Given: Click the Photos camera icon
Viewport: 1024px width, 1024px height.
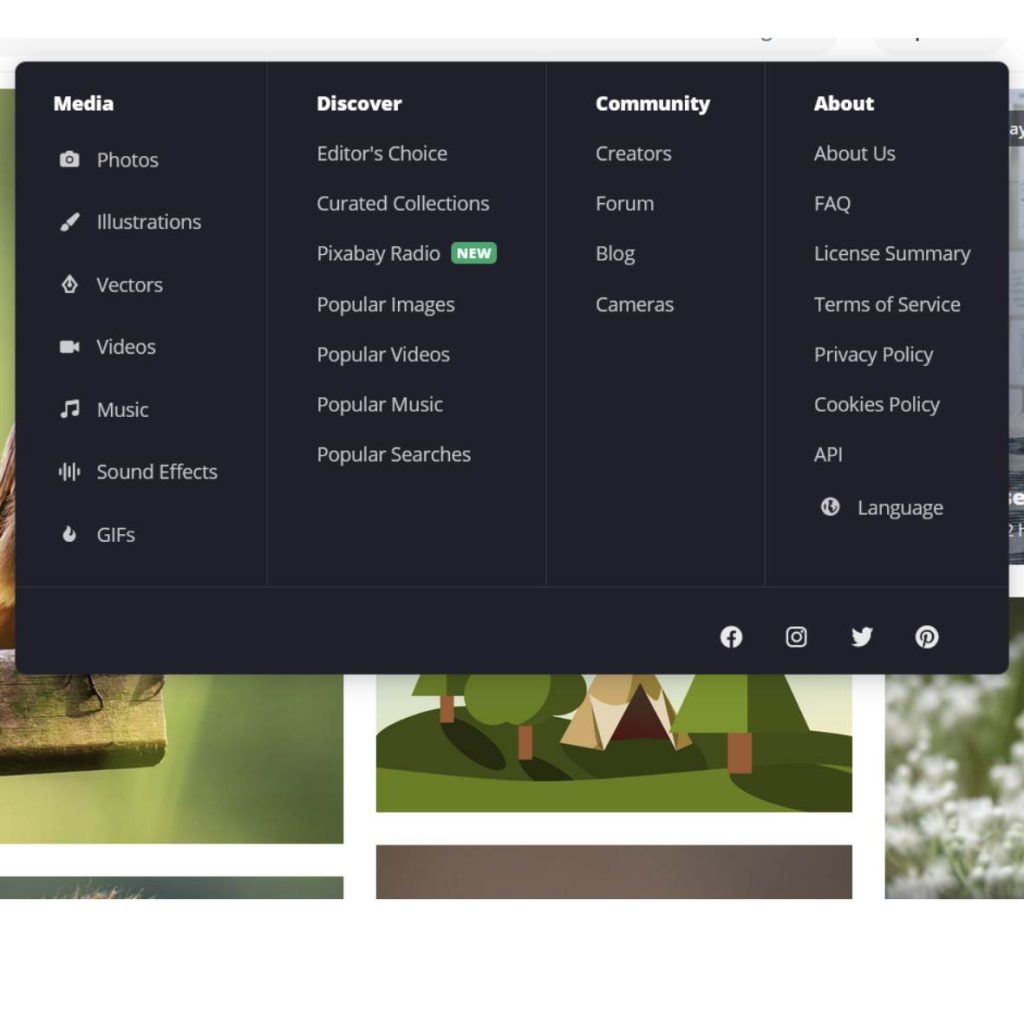Looking at the screenshot, I should 69,160.
